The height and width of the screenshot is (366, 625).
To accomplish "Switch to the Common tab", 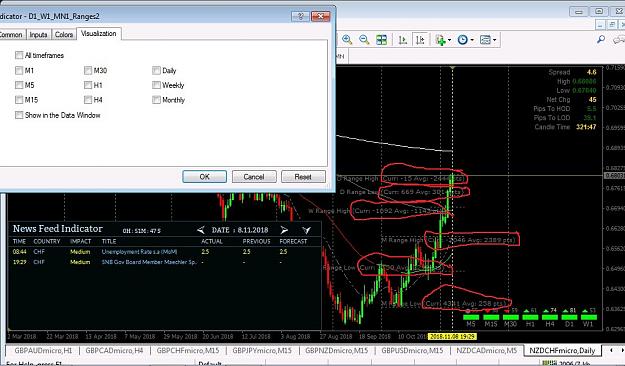I will [x=12, y=35].
